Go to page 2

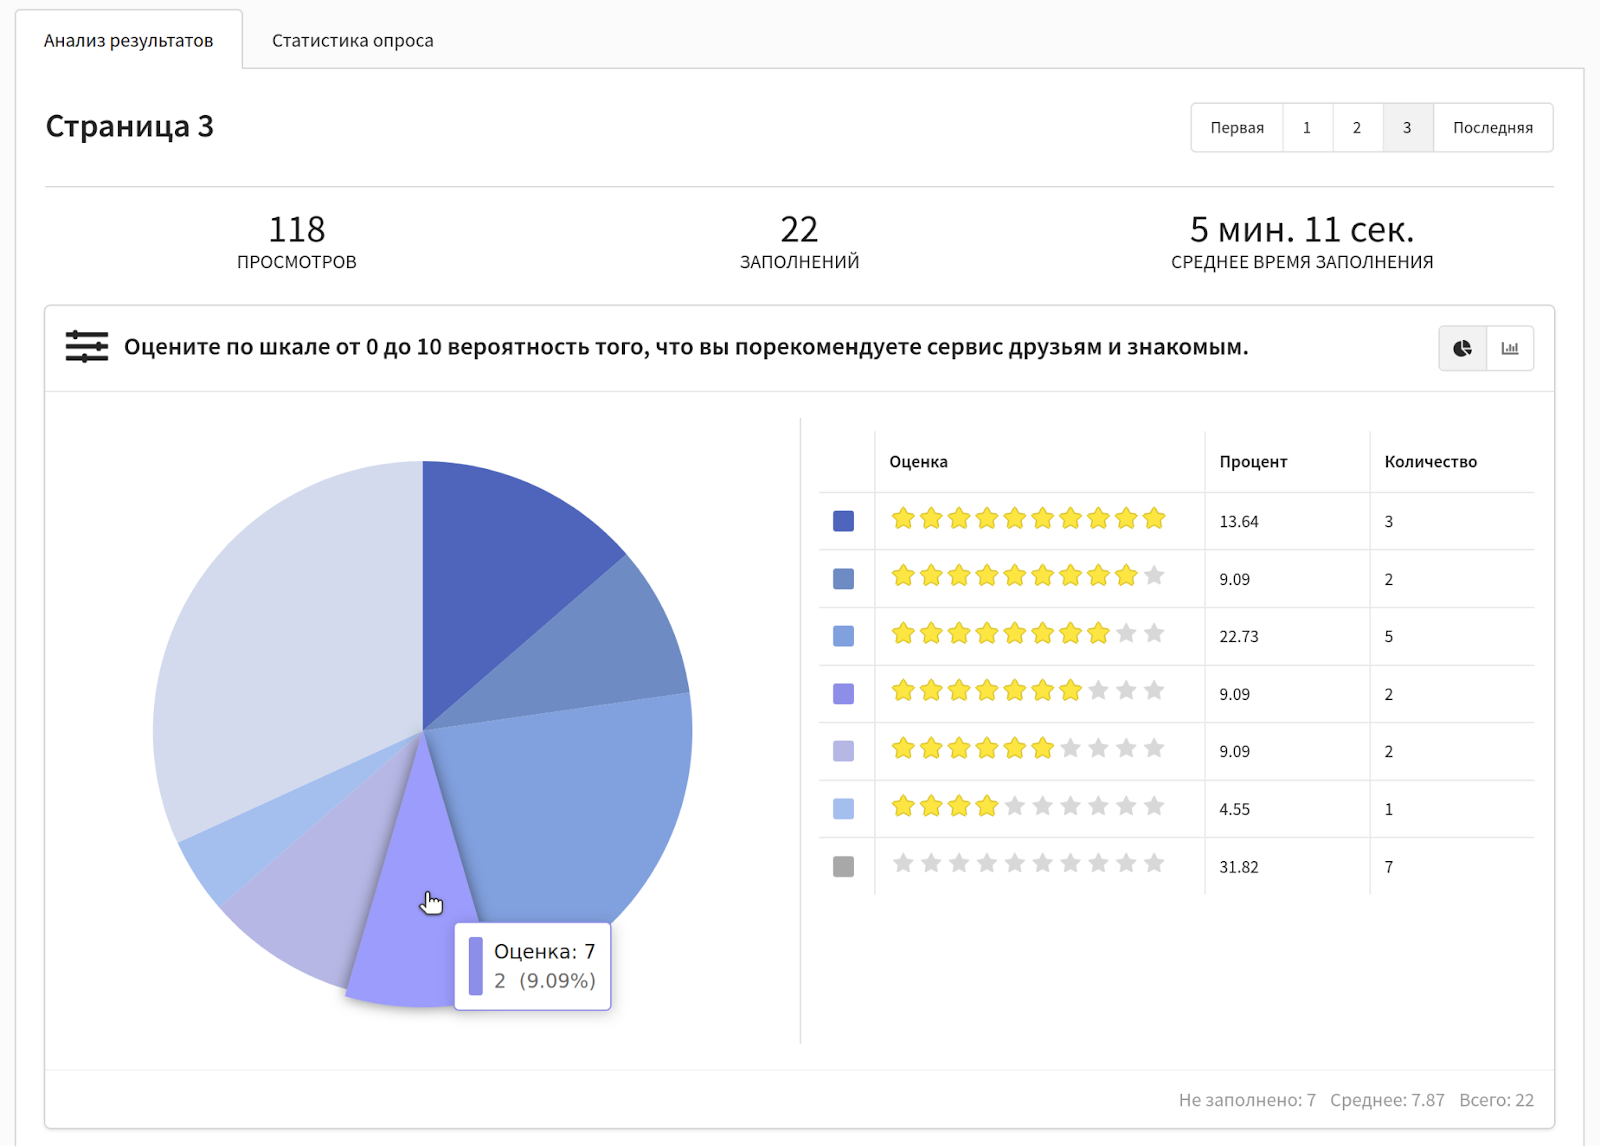pos(1357,128)
